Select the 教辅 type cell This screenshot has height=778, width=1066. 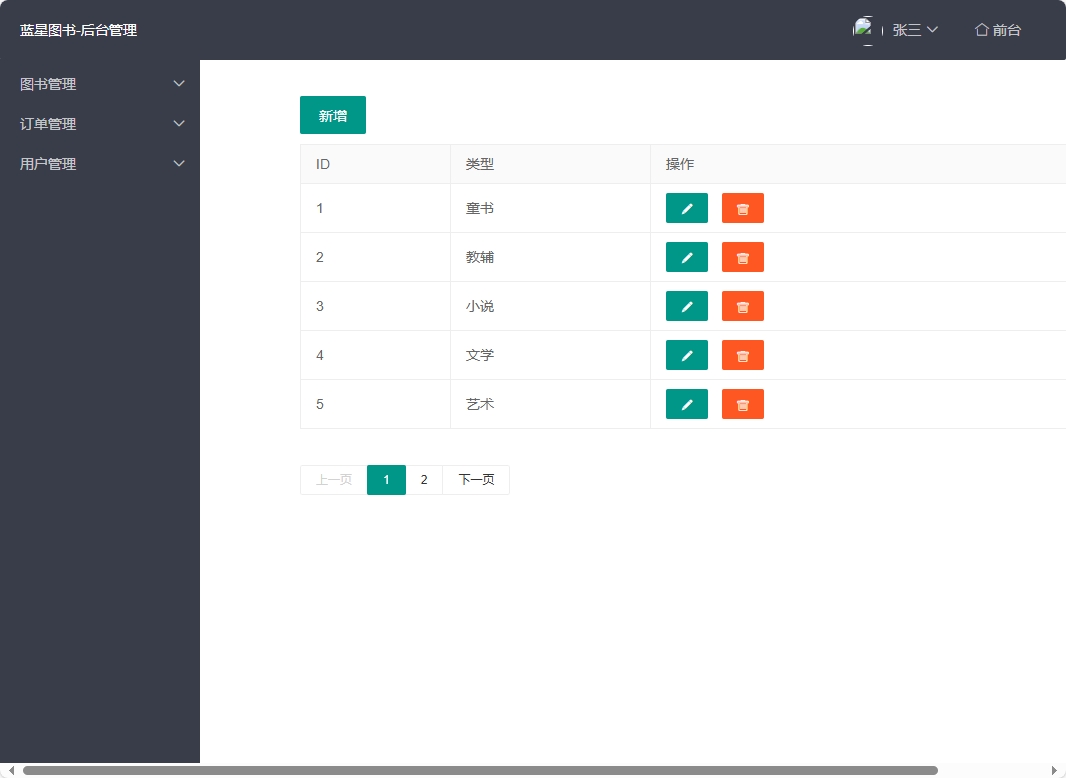[x=550, y=257]
